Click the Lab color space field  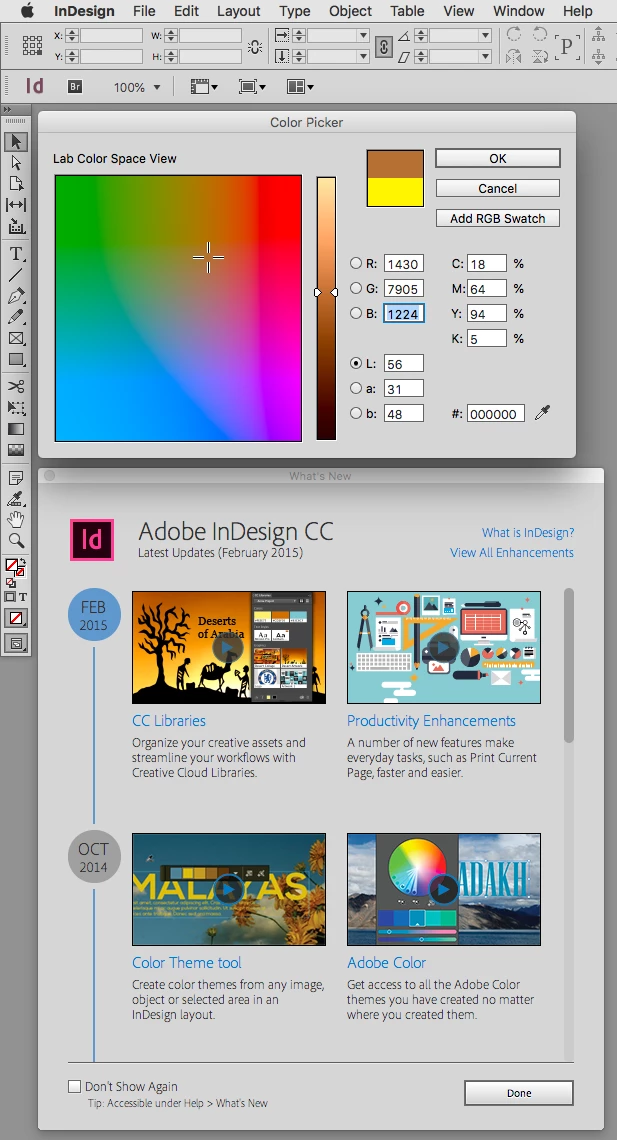pyautogui.click(x=178, y=308)
